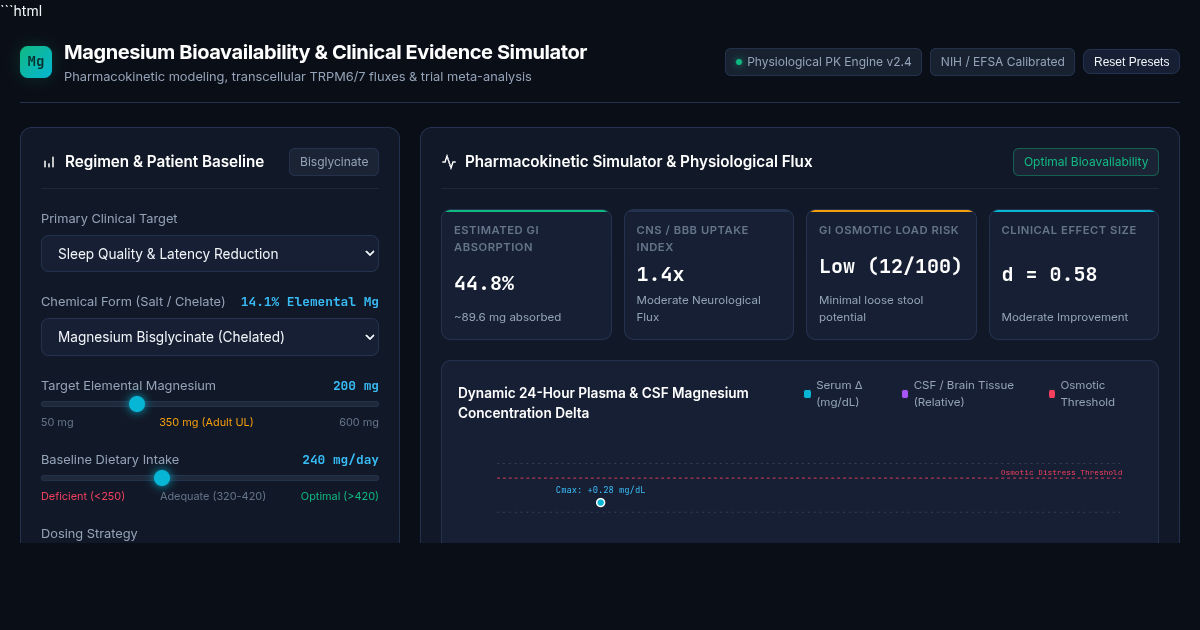Screen dimensions: 1200x630
Task: Click the Mg logo icon
Action: [x=36, y=62]
